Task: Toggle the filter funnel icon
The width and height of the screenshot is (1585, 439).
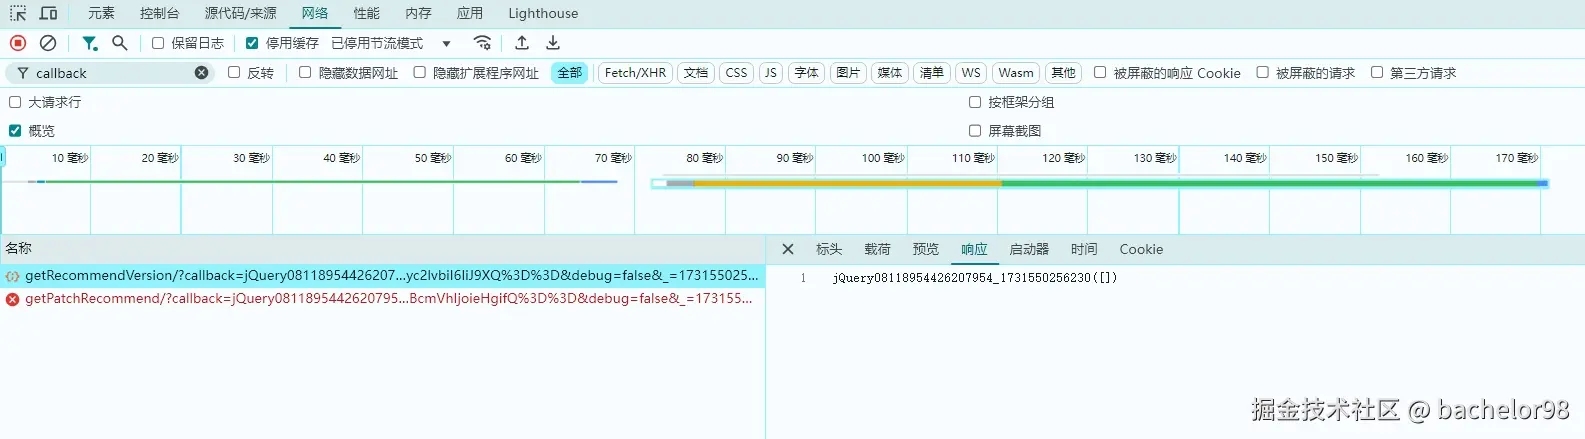Action: click(90, 43)
